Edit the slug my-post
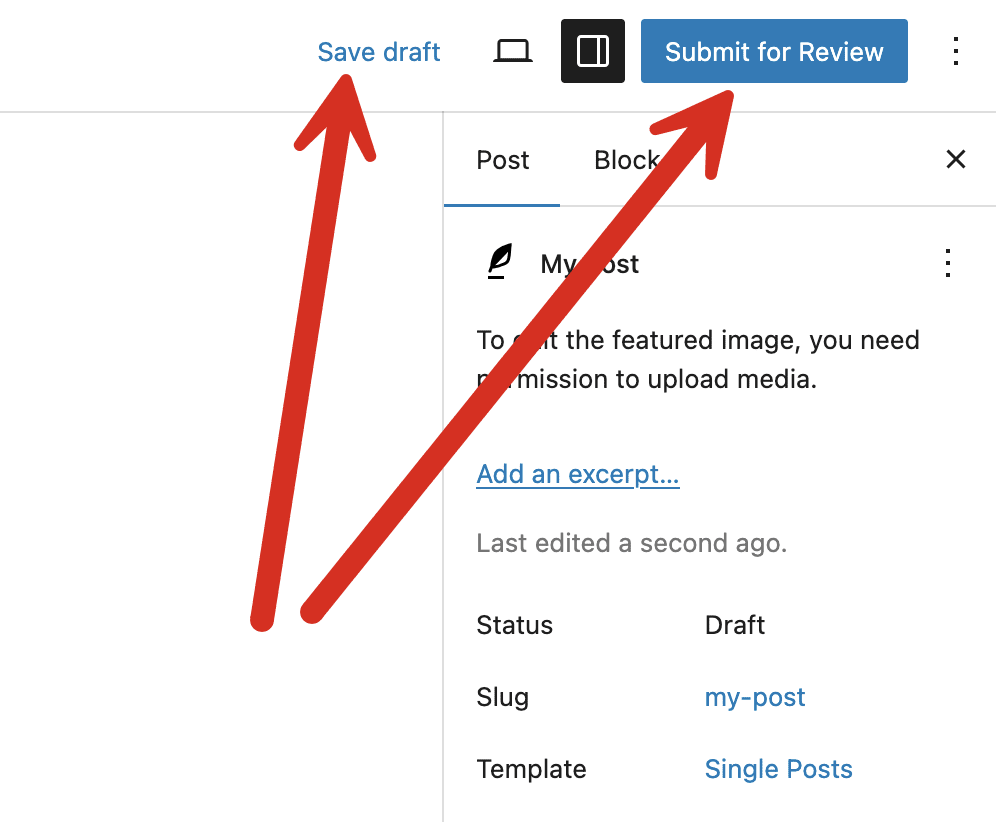This screenshot has height=822, width=996. [755, 697]
